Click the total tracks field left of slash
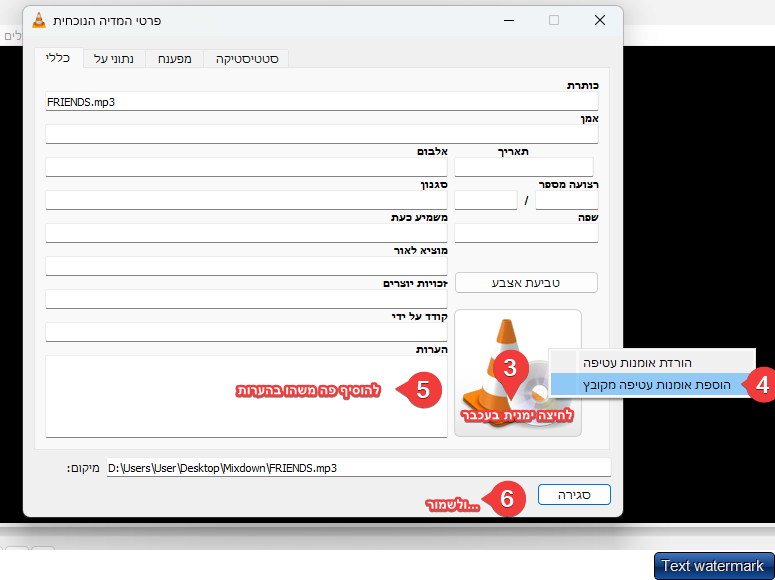Screen dimensions: 775x580 pos(485,200)
